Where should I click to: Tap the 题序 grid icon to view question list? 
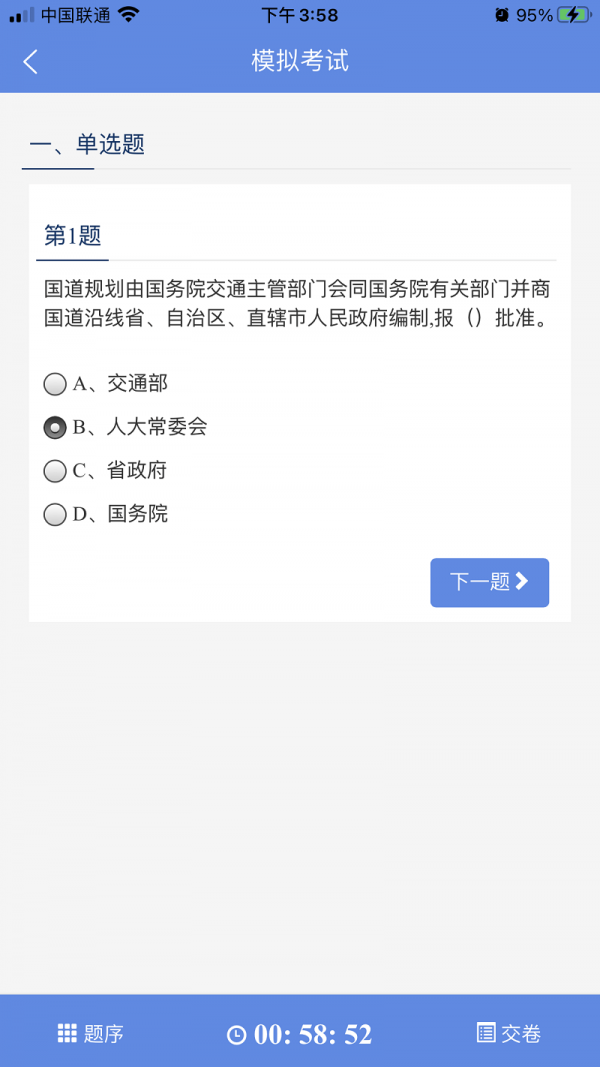point(69,1035)
